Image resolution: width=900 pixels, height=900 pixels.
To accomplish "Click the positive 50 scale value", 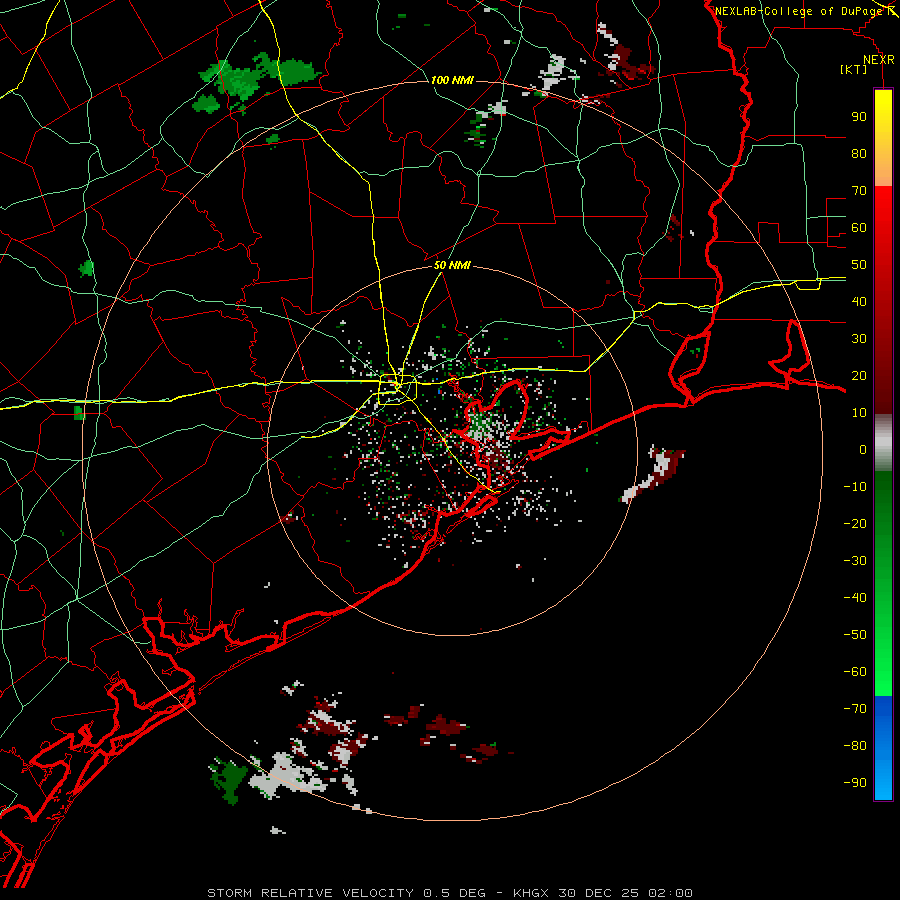I will click(x=859, y=265).
